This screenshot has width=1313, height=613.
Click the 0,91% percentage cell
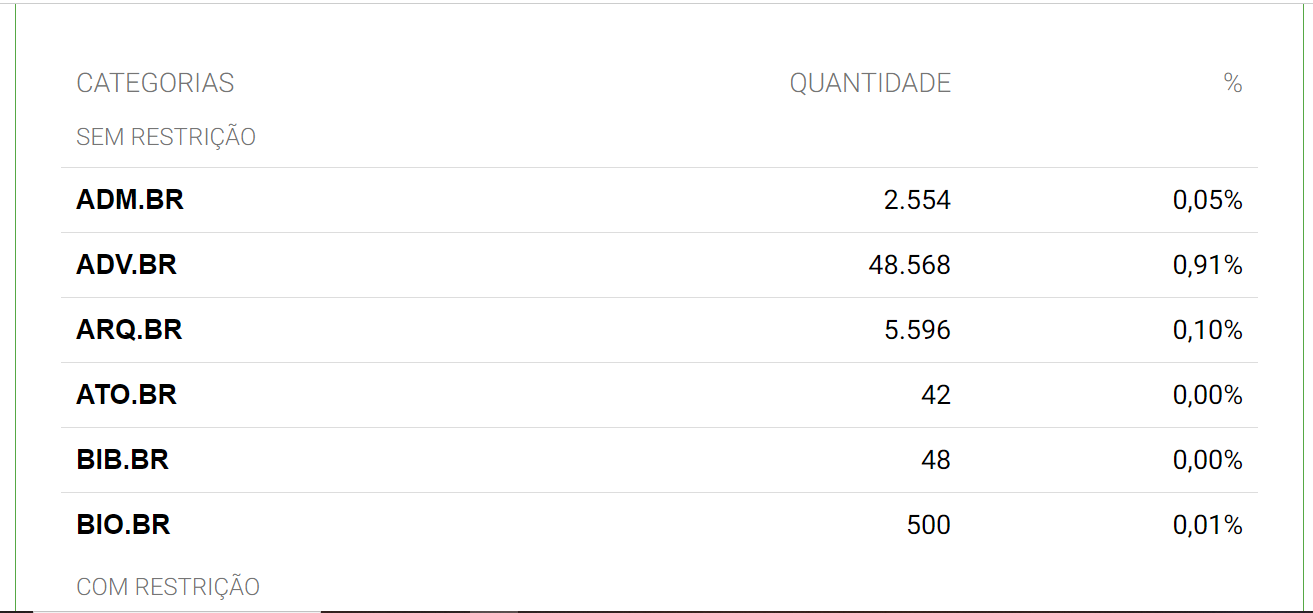click(x=1207, y=265)
